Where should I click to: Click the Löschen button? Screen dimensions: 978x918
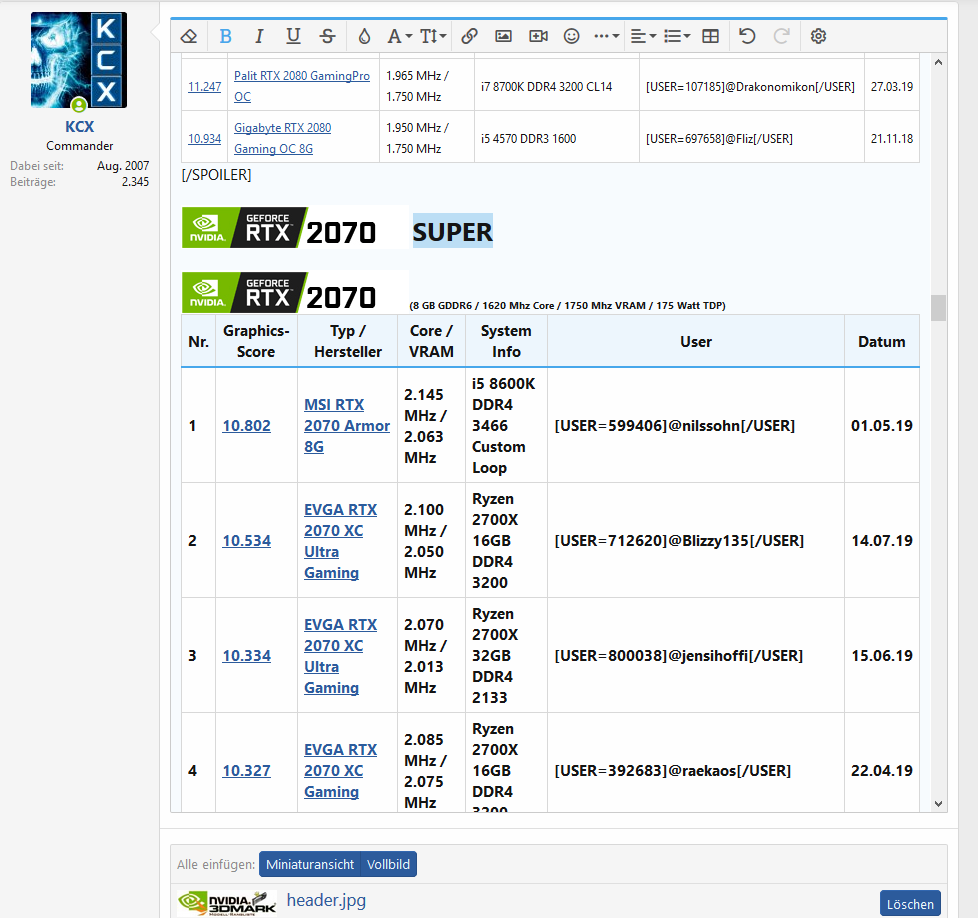pos(910,904)
